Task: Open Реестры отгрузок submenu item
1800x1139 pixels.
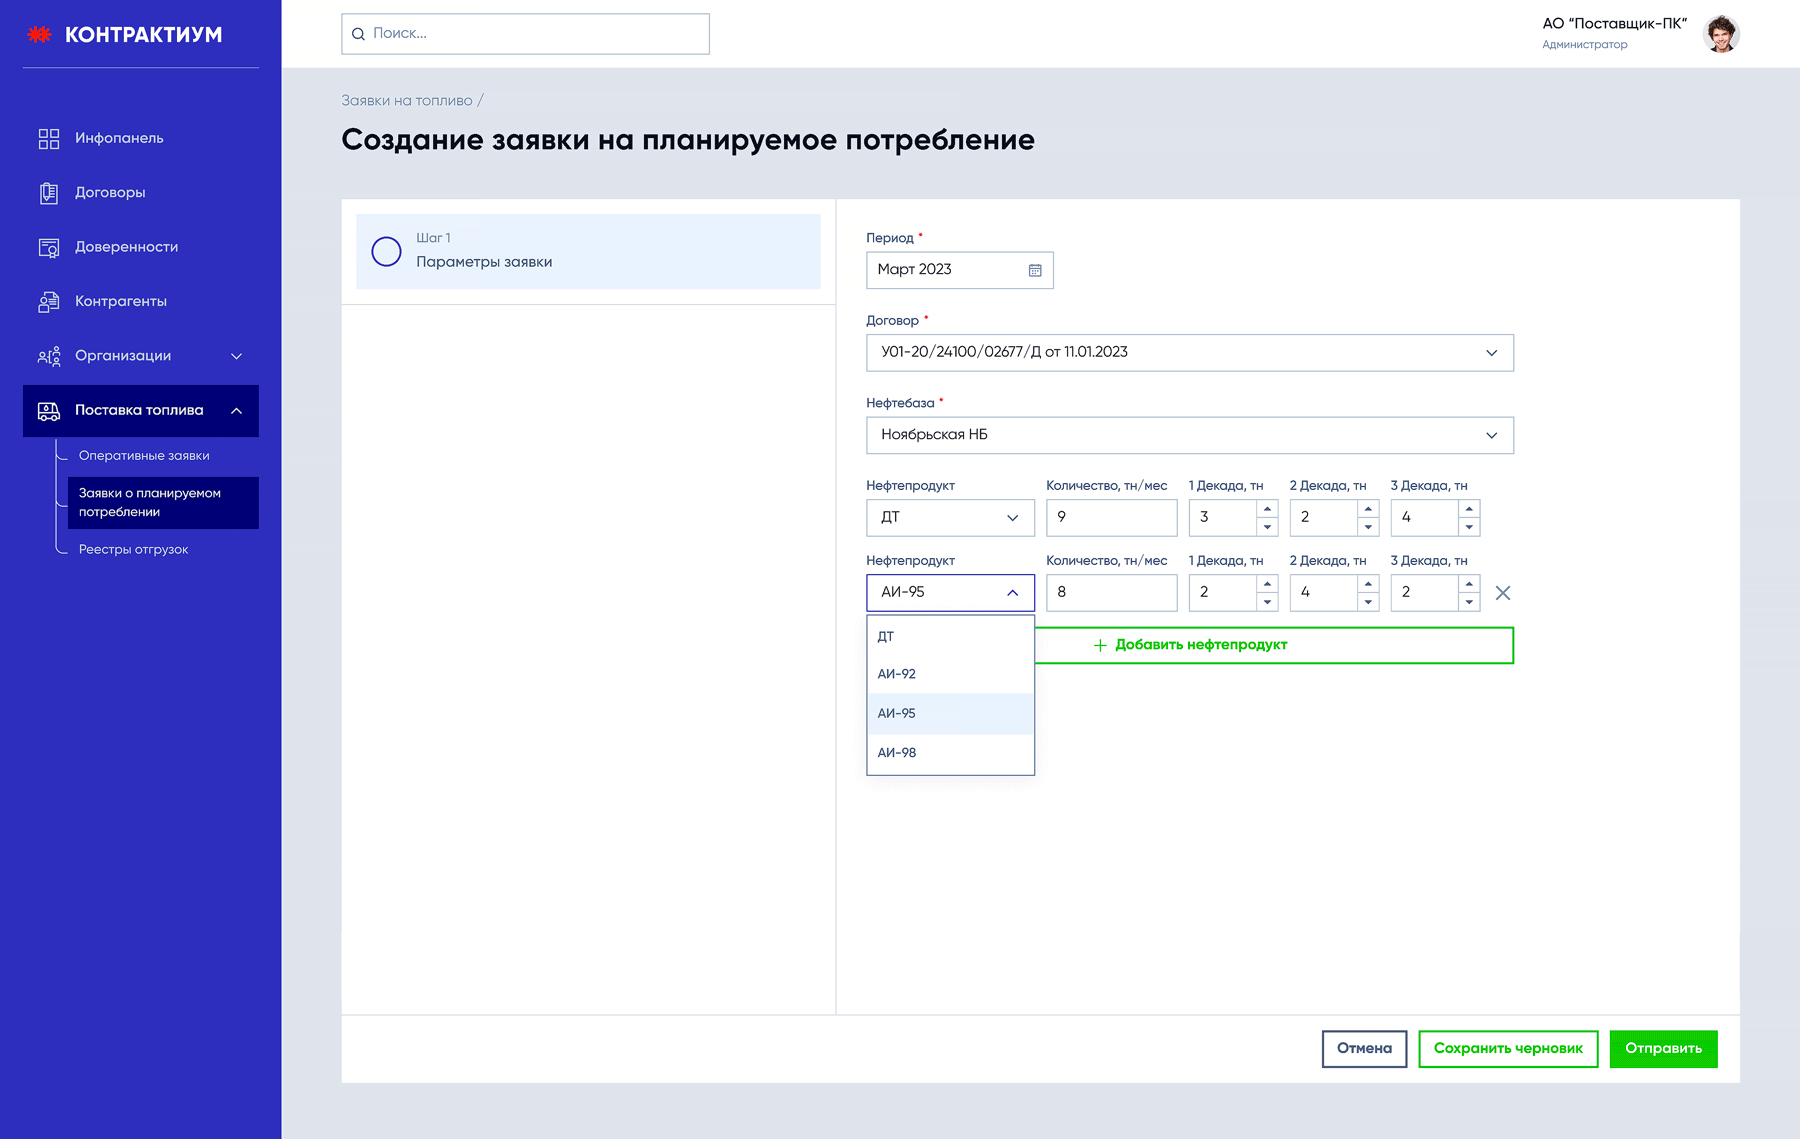Action: (133, 549)
